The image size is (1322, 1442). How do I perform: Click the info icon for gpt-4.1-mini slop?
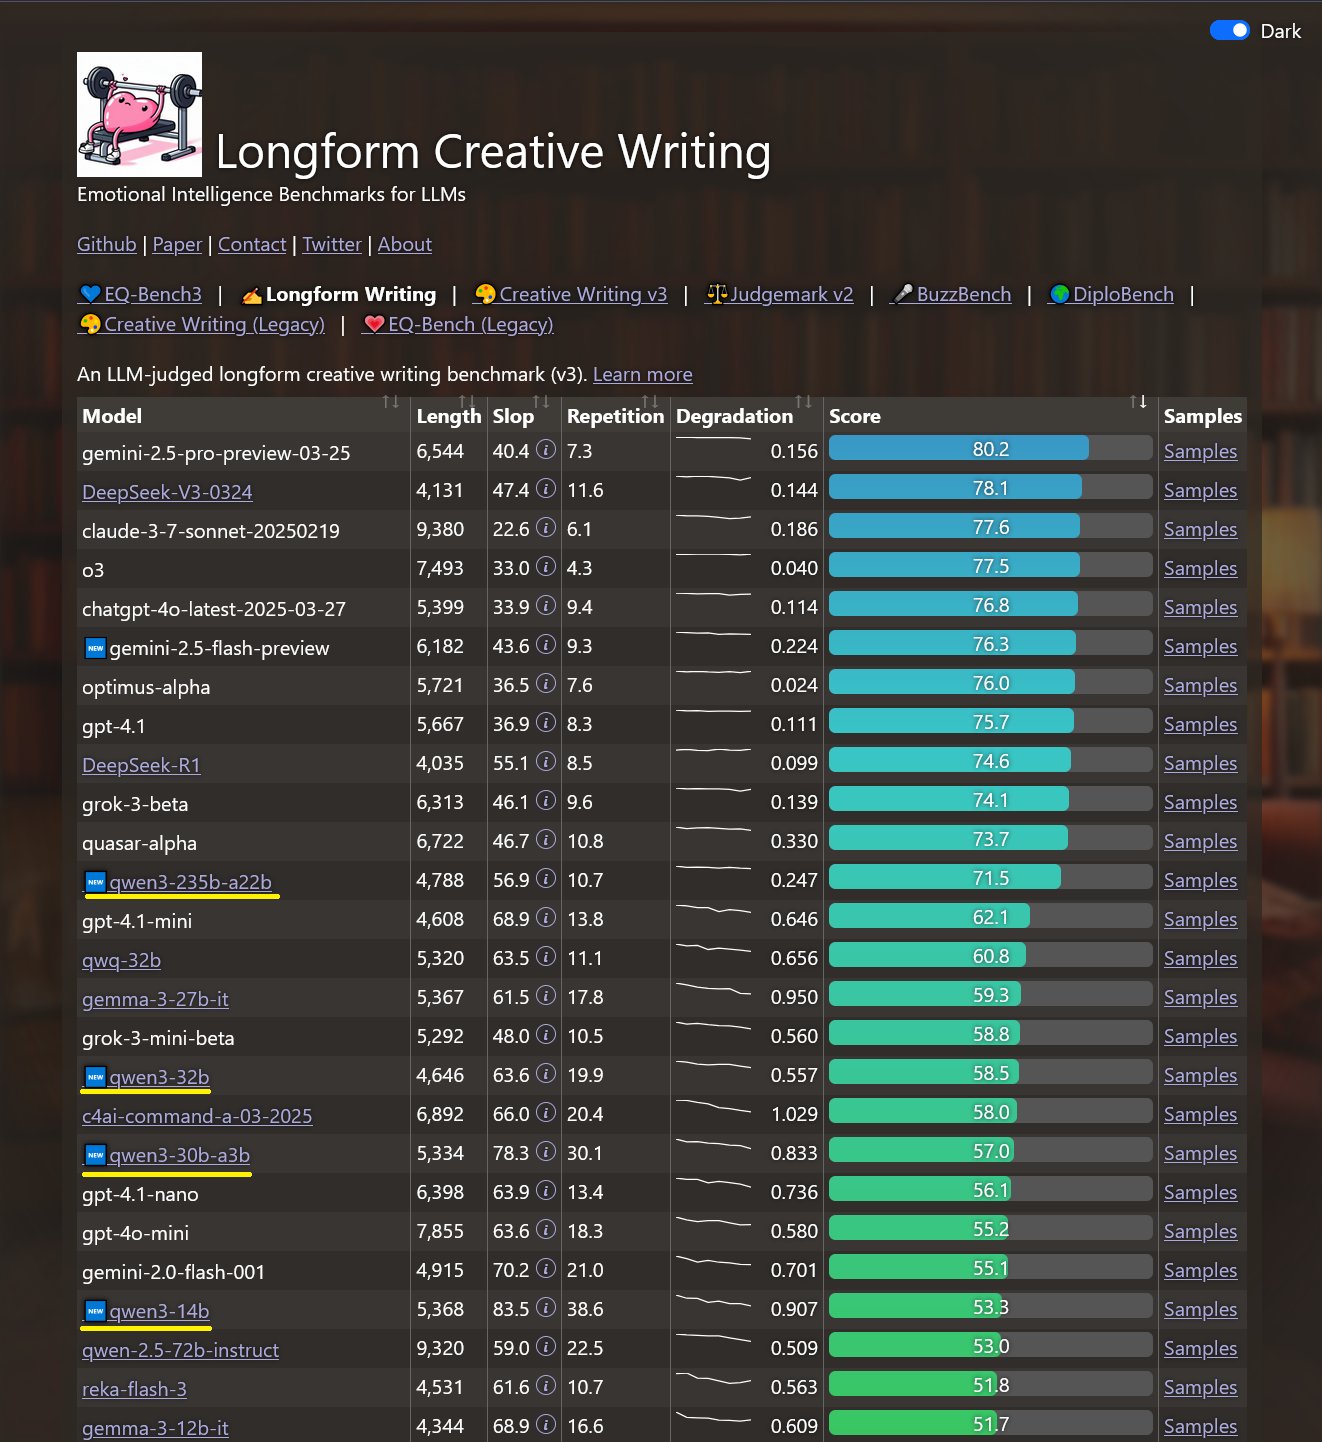click(545, 918)
